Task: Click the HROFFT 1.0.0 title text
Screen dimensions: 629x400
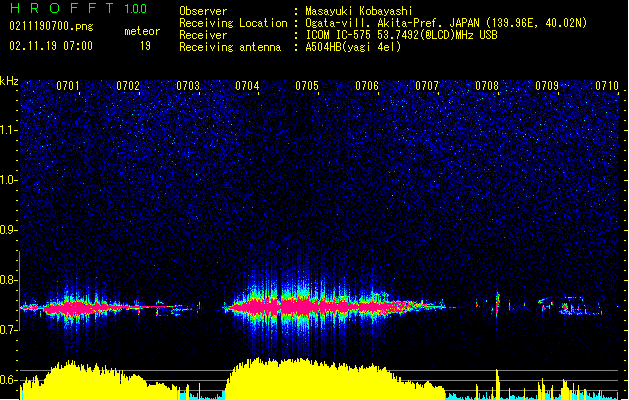Action: (78, 8)
